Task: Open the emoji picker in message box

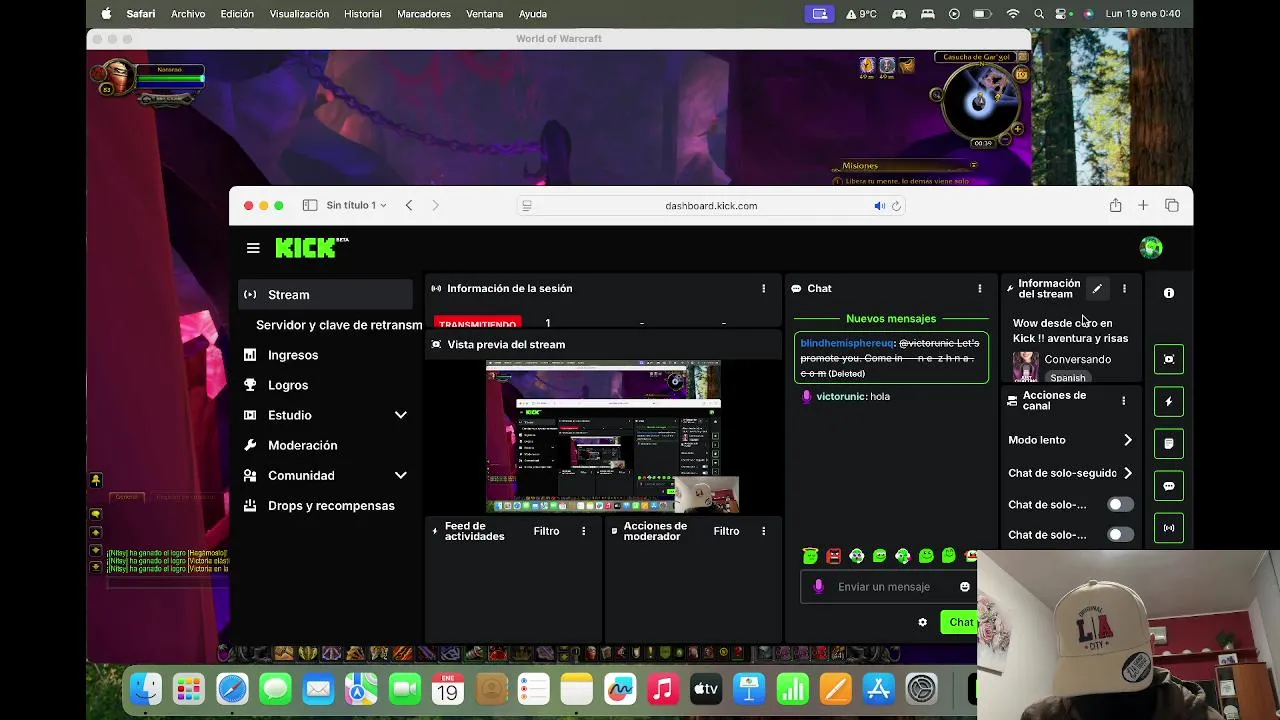Action: 964,587
